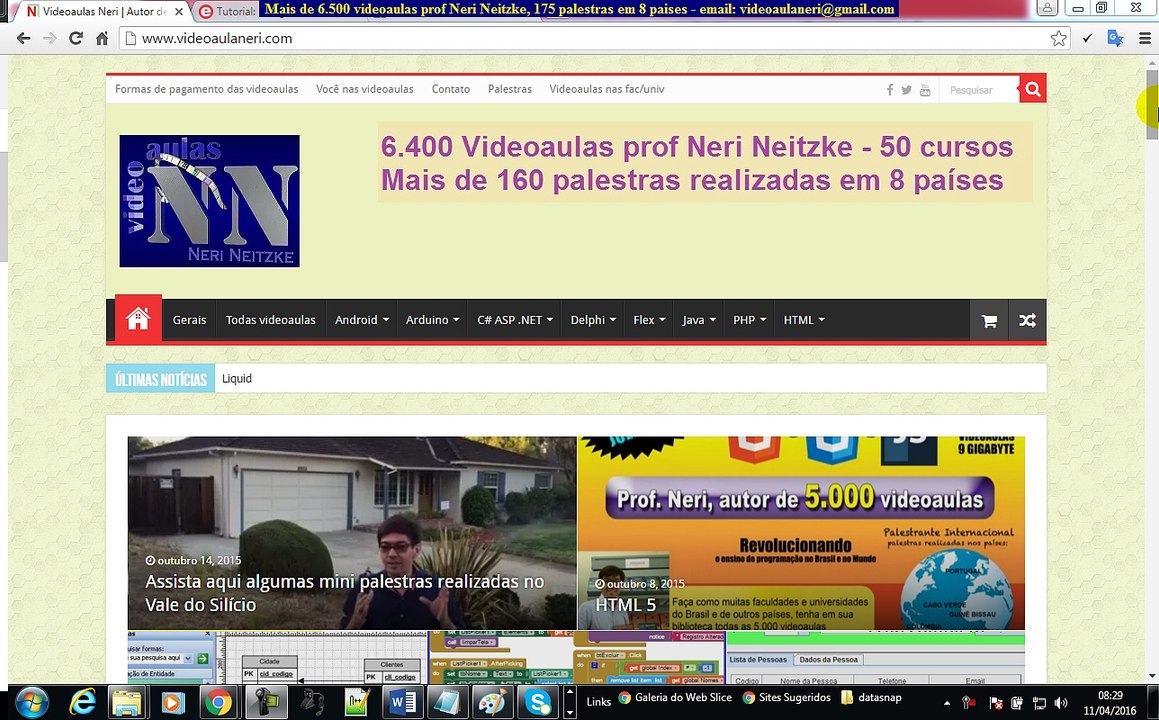Open the Contato link

[x=451, y=89]
